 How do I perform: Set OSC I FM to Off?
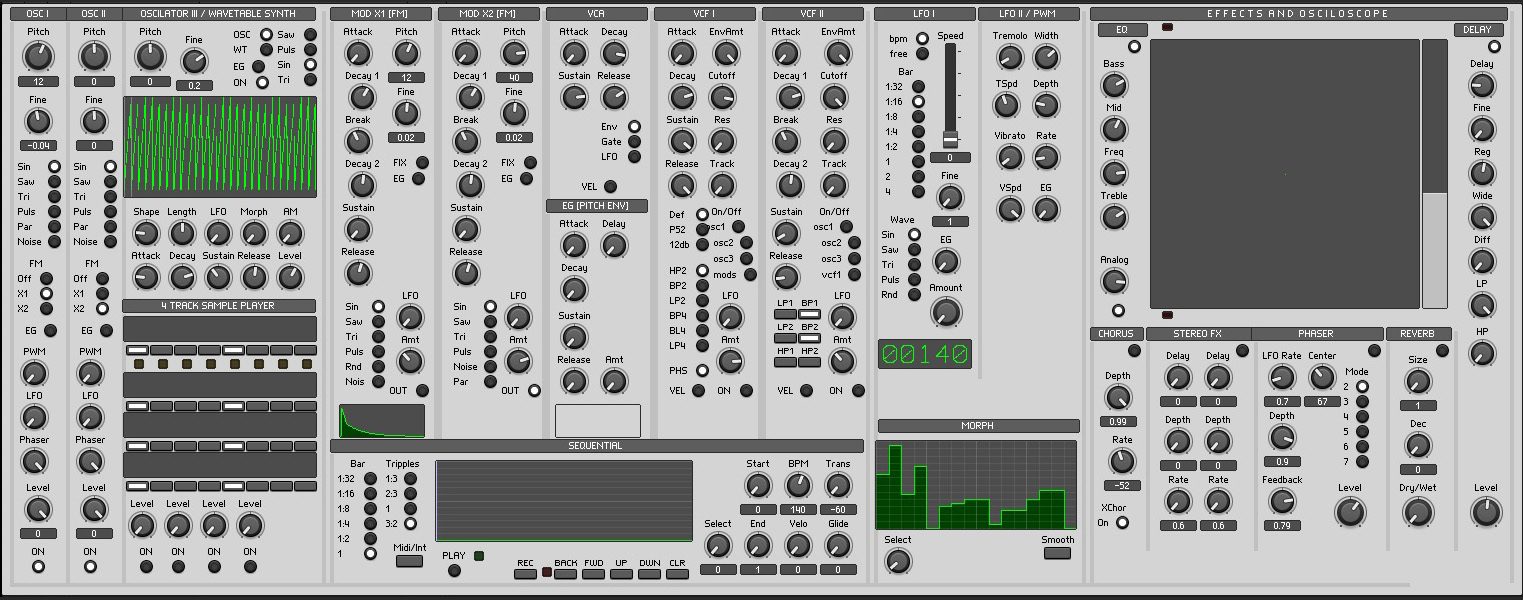[x=46, y=279]
